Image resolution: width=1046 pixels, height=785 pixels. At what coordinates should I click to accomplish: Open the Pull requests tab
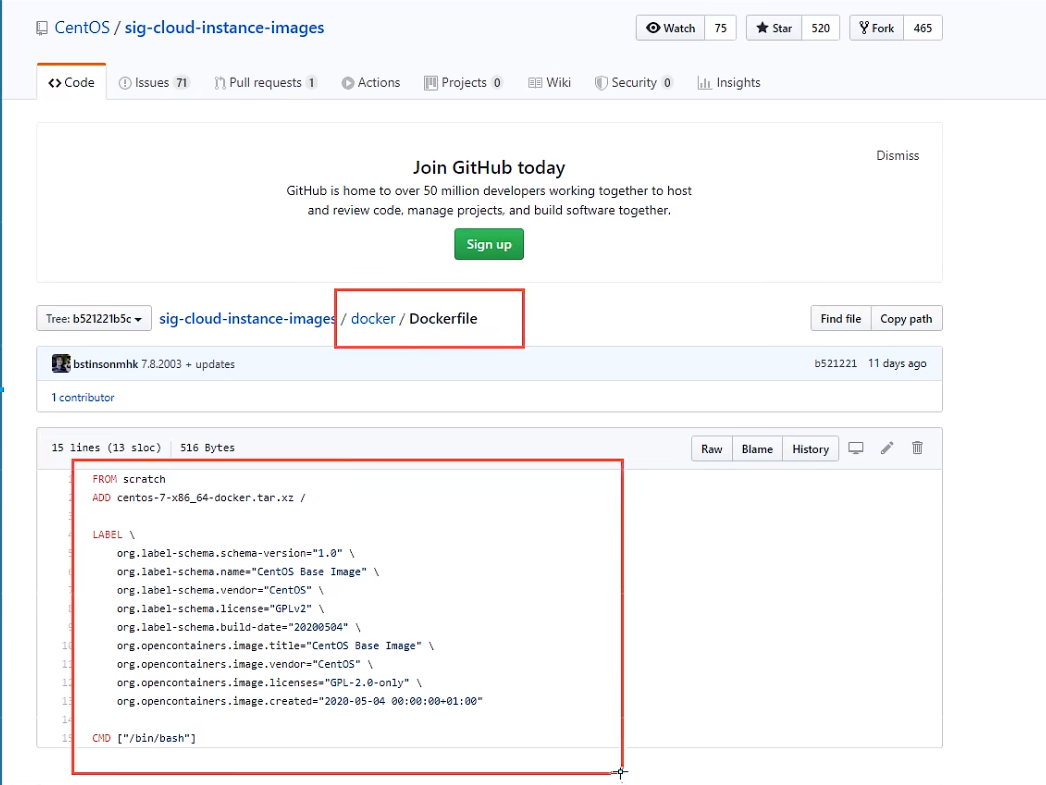(x=266, y=83)
